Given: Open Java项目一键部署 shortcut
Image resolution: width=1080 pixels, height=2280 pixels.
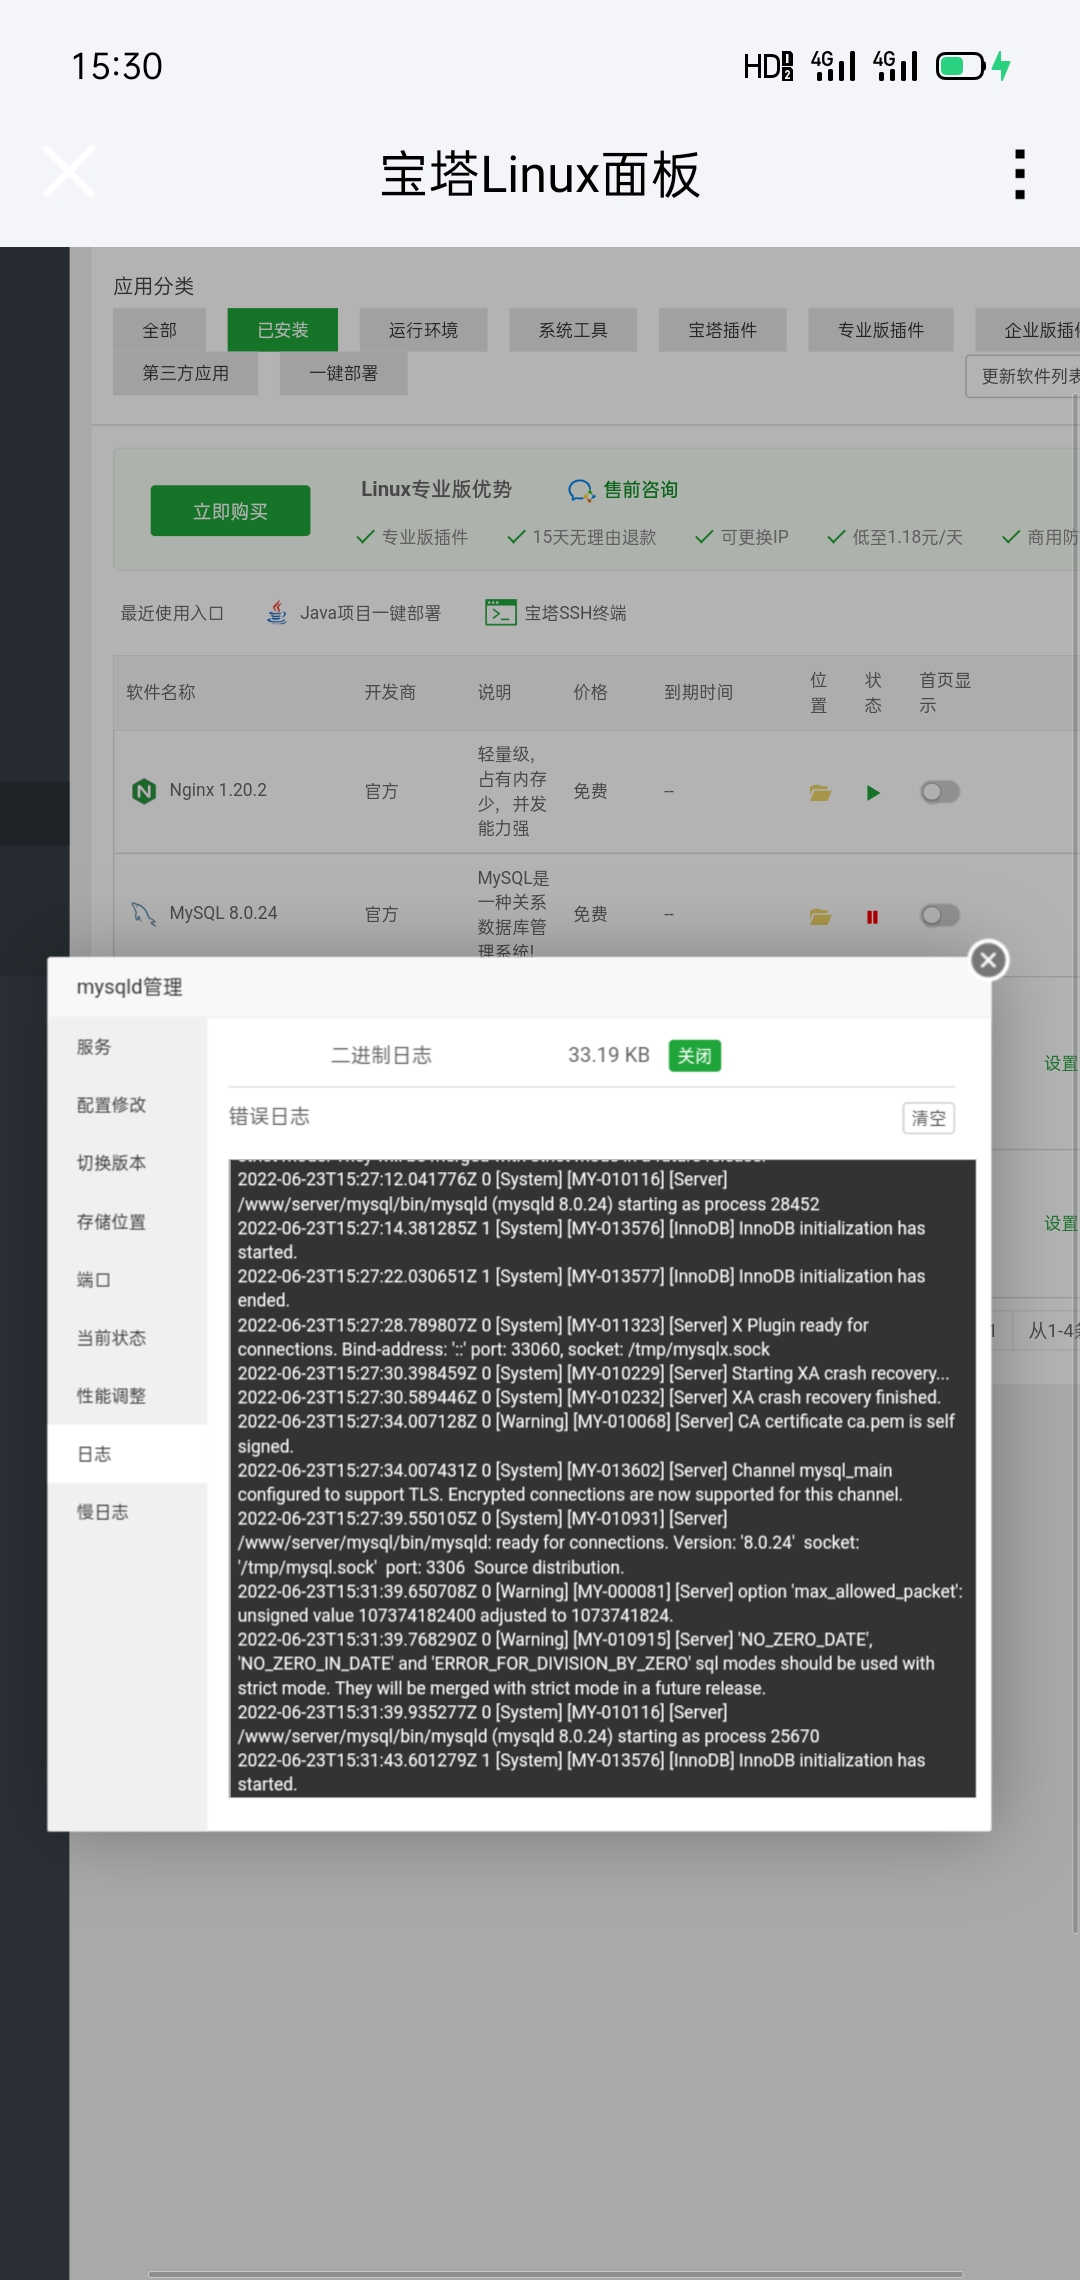Looking at the screenshot, I should (x=370, y=613).
